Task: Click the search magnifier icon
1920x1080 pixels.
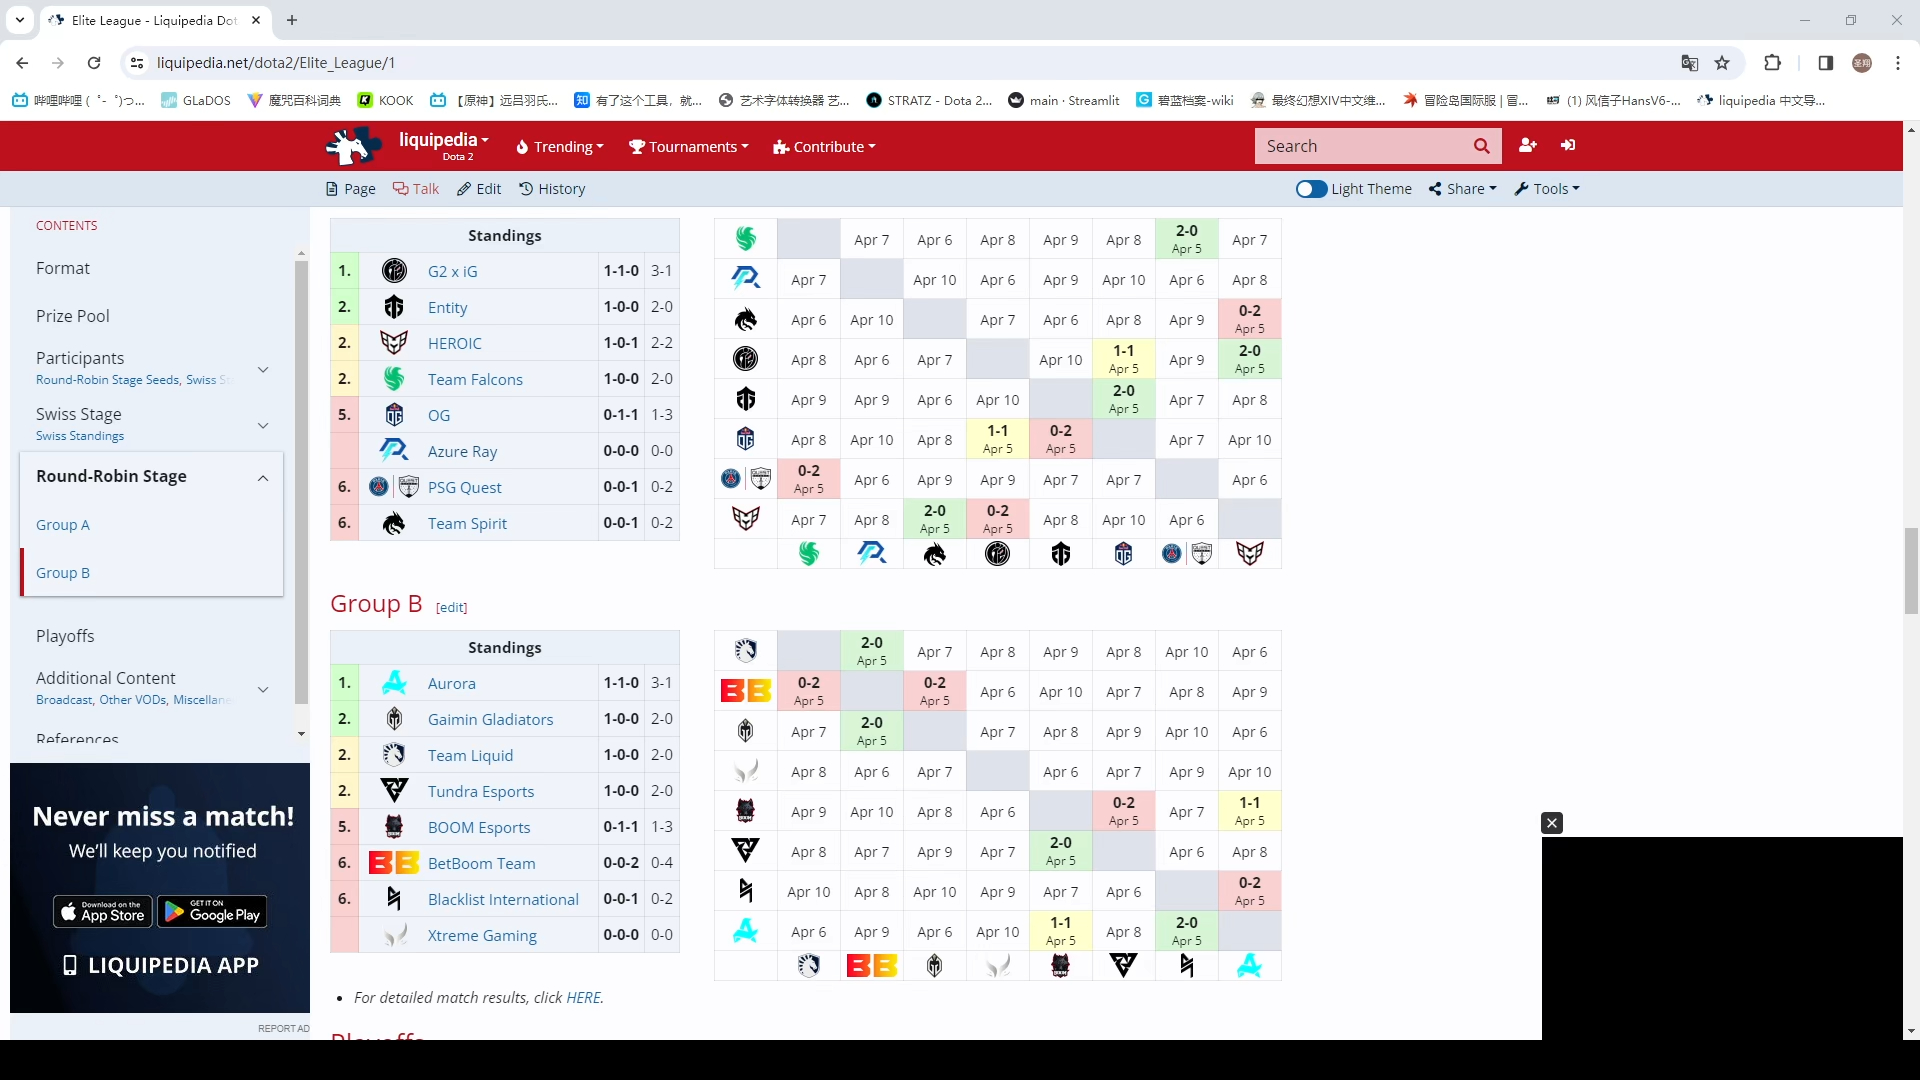Action: pyautogui.click(x=1481, y=146)
